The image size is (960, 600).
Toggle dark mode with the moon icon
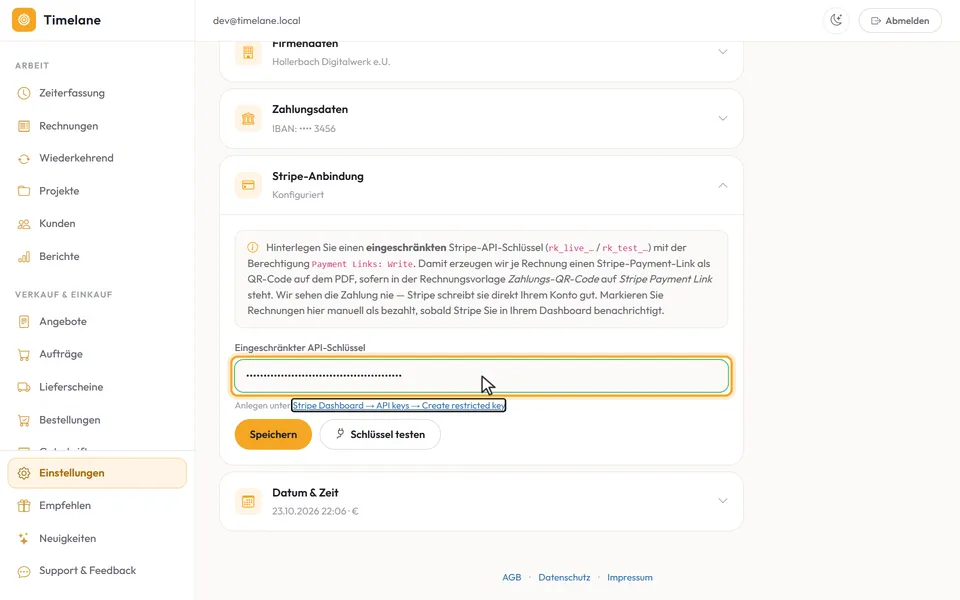pos(836,20)
